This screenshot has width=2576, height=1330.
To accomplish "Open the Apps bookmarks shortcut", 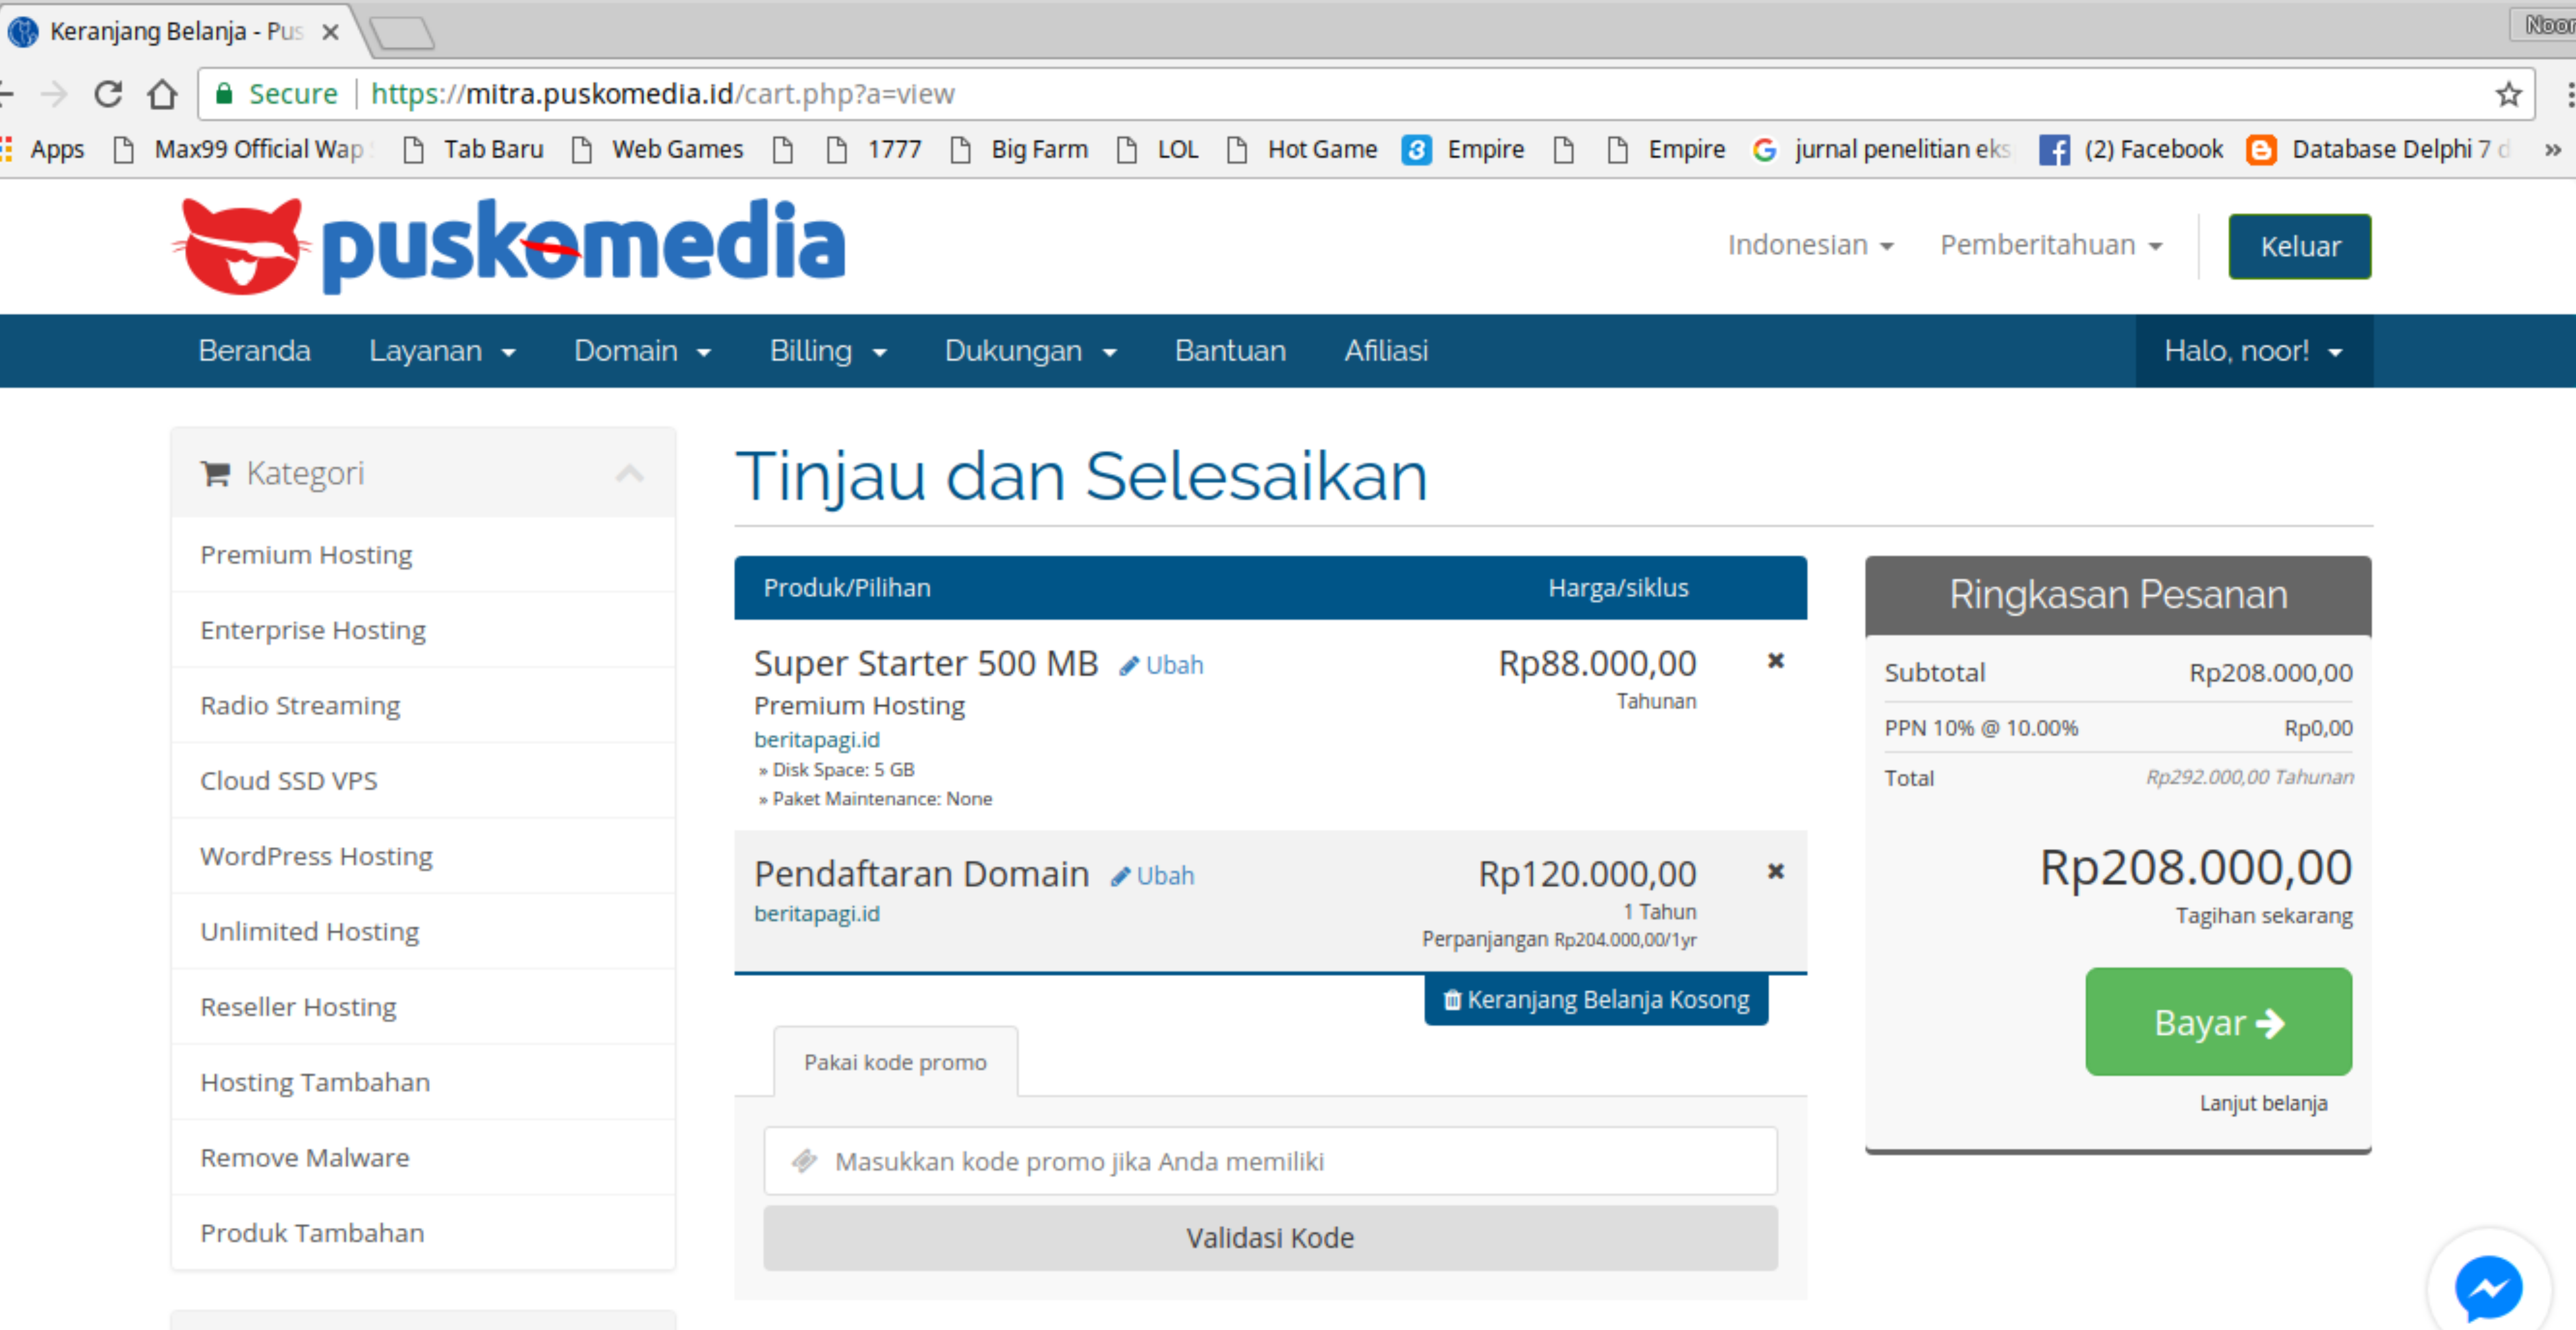I will tap(43, 149).
